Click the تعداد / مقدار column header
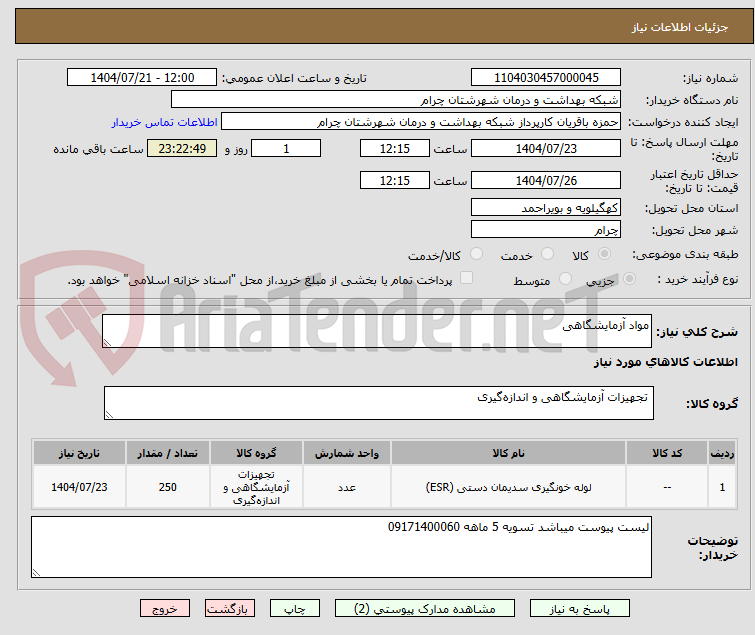The height and width of the screenshot is (635, 755). [x=168, y=453]
